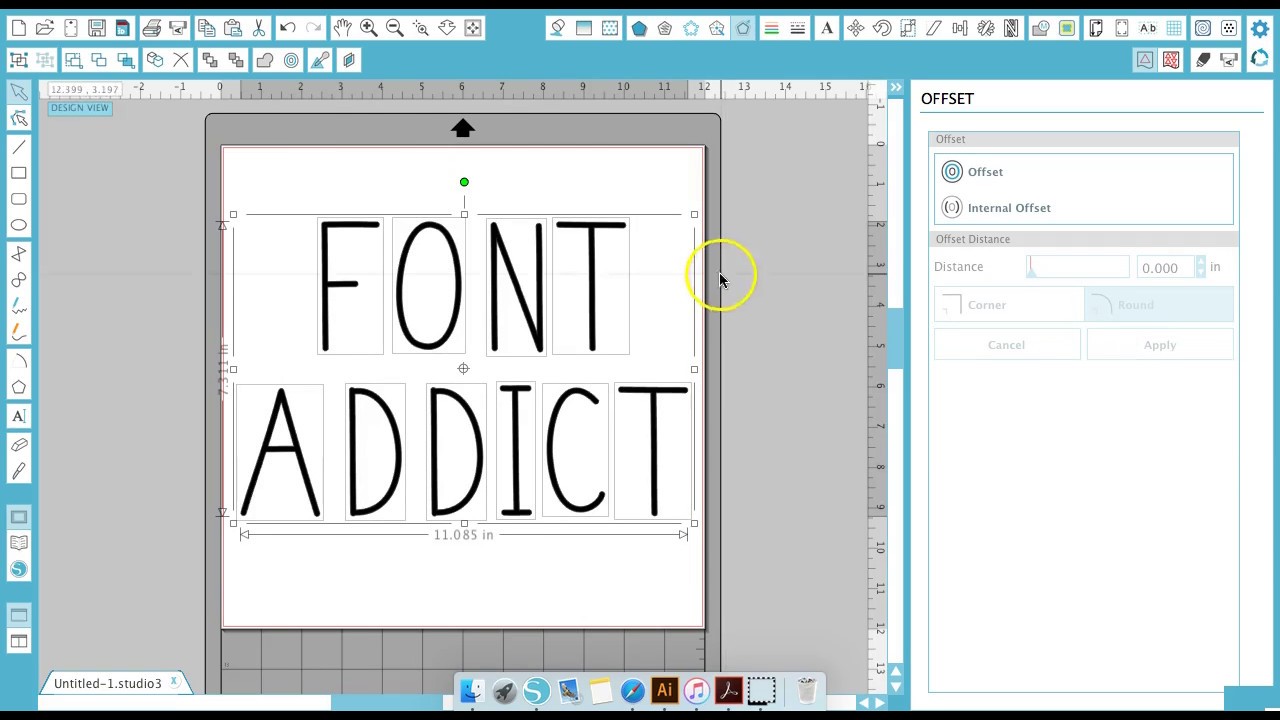Image resolution: width=1280 pixels, height=720 pixels.
Task: Click the offset Distance slider
Action: 1078,267
